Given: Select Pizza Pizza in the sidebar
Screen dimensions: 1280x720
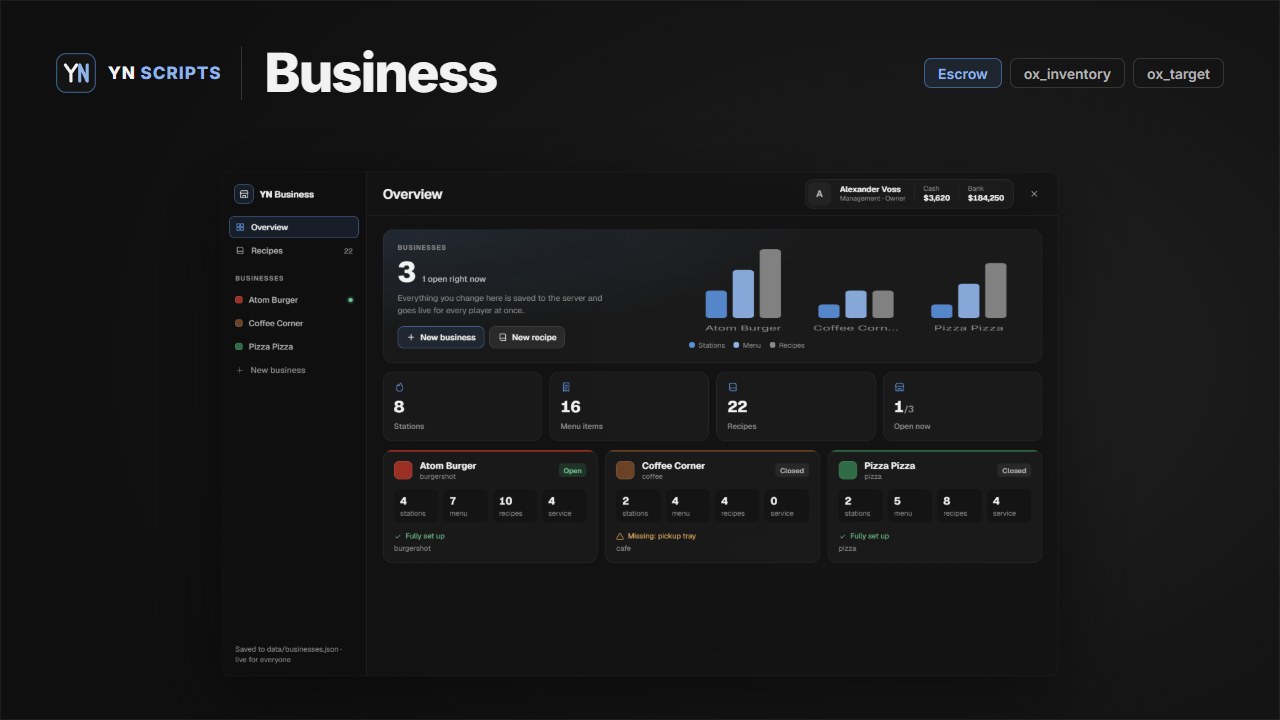Looking at the screenshot, I should 294,346.
